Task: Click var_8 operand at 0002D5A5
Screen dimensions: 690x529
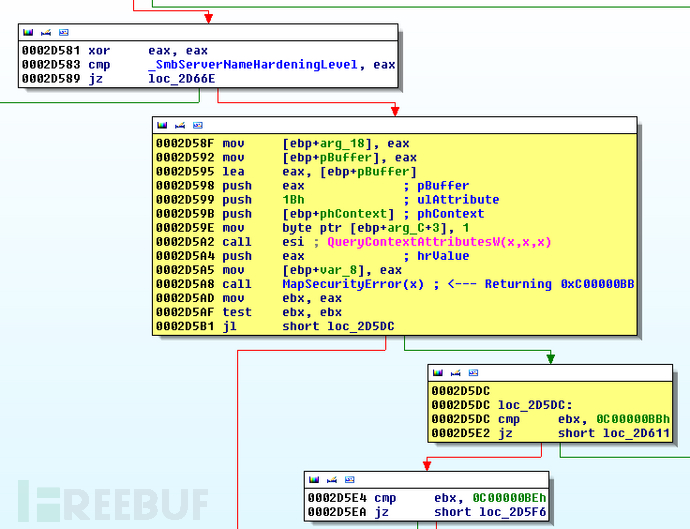Action: point(338,270)
